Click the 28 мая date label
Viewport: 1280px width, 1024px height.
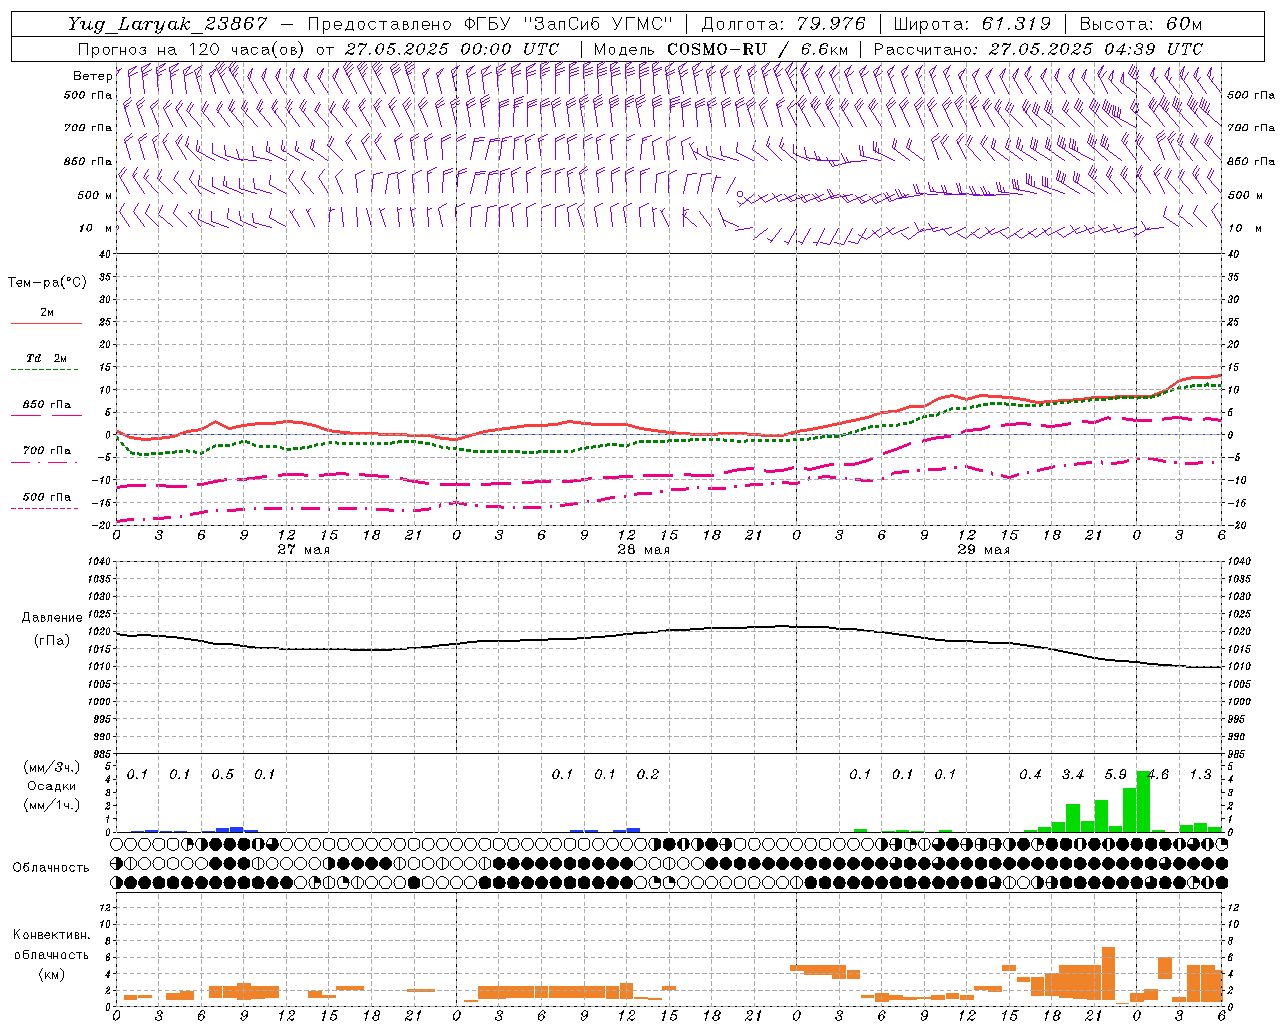[x=643, y=550]
